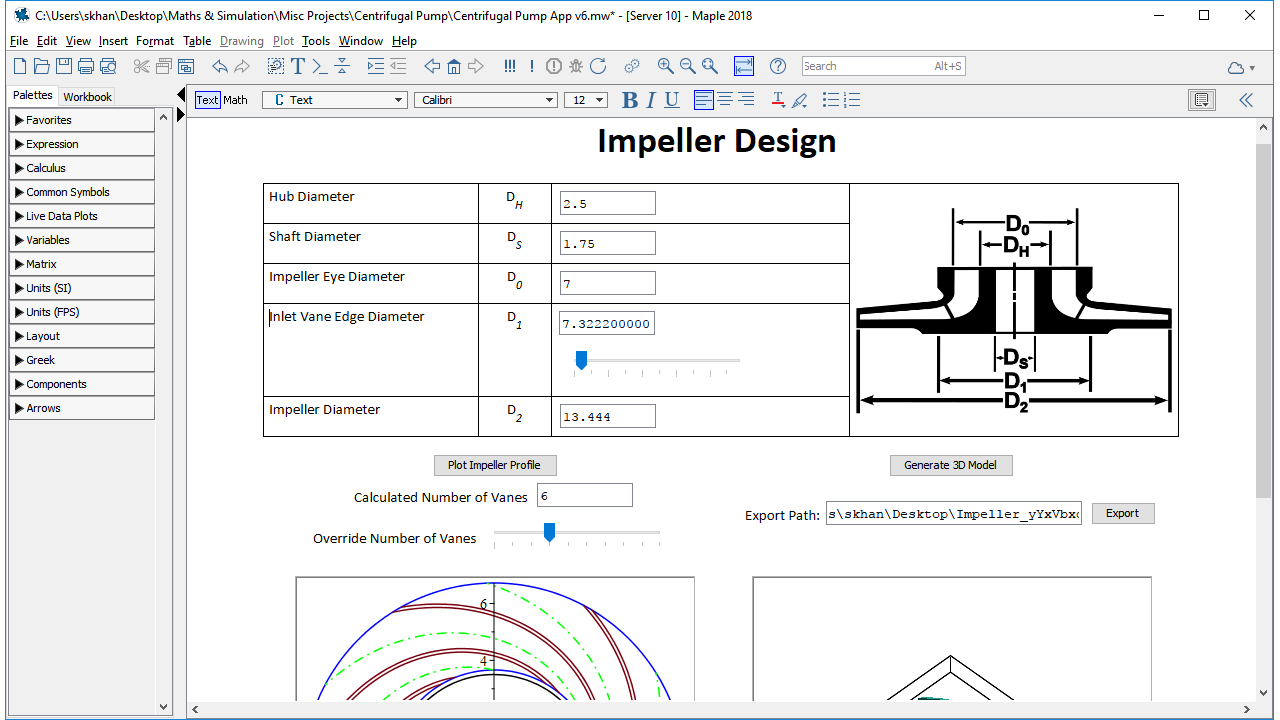Expand the Live Data Plots palette
The height and width of the screenshot is (720, 1280).
tap(82, 216)
